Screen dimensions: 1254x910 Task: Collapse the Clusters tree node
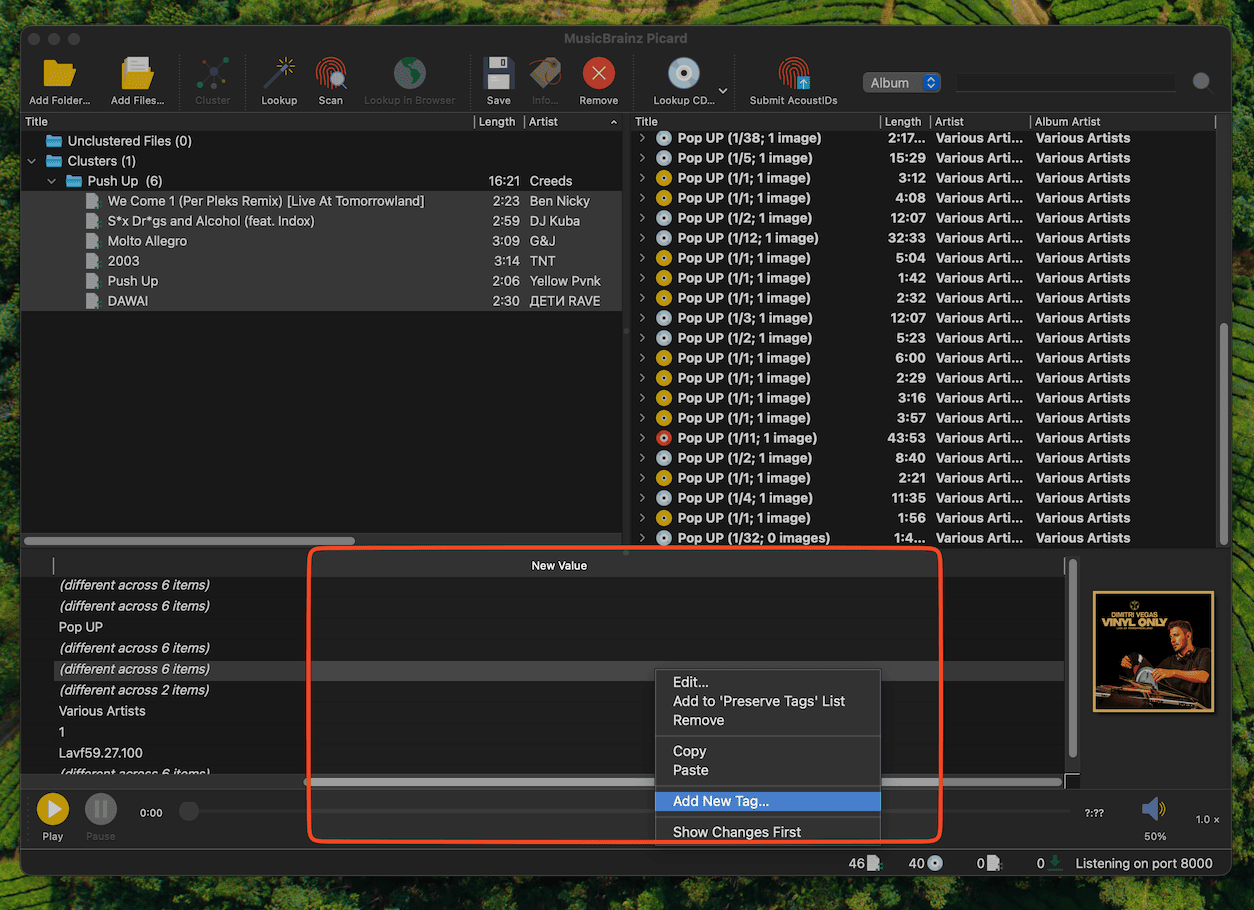point(32,161)
